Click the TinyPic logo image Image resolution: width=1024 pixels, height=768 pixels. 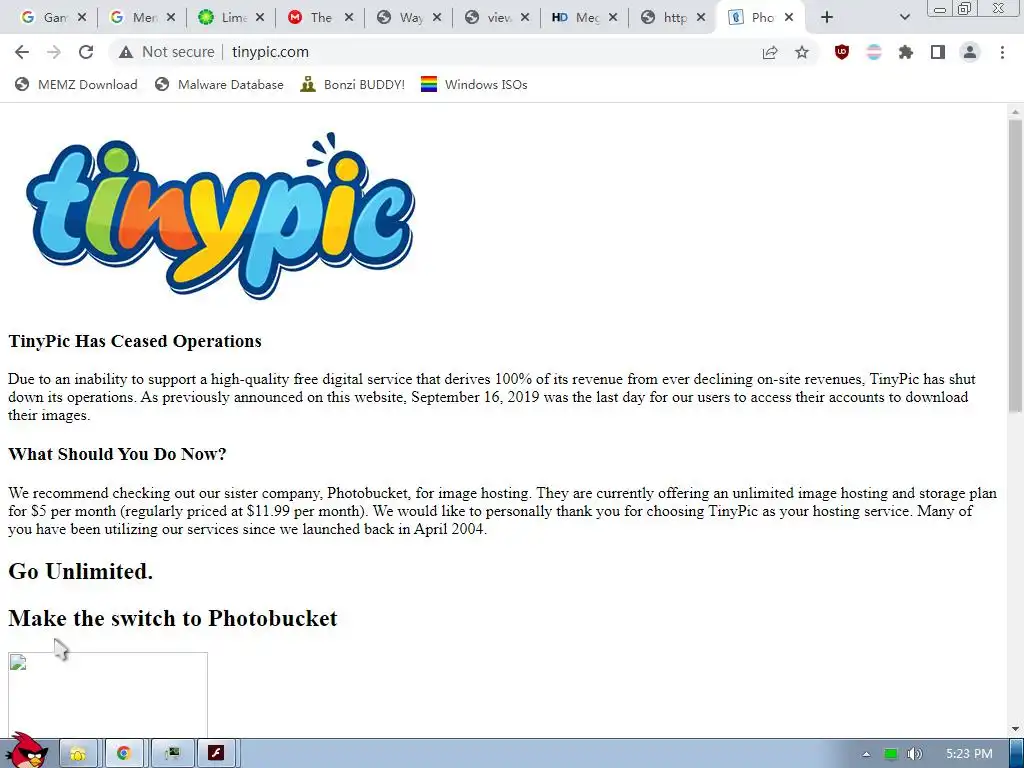coord(220,216)
